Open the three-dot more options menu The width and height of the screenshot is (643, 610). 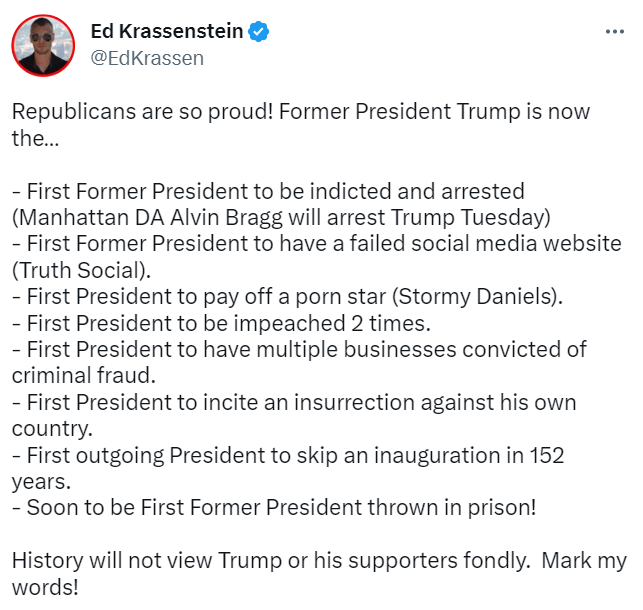point(615,32)
